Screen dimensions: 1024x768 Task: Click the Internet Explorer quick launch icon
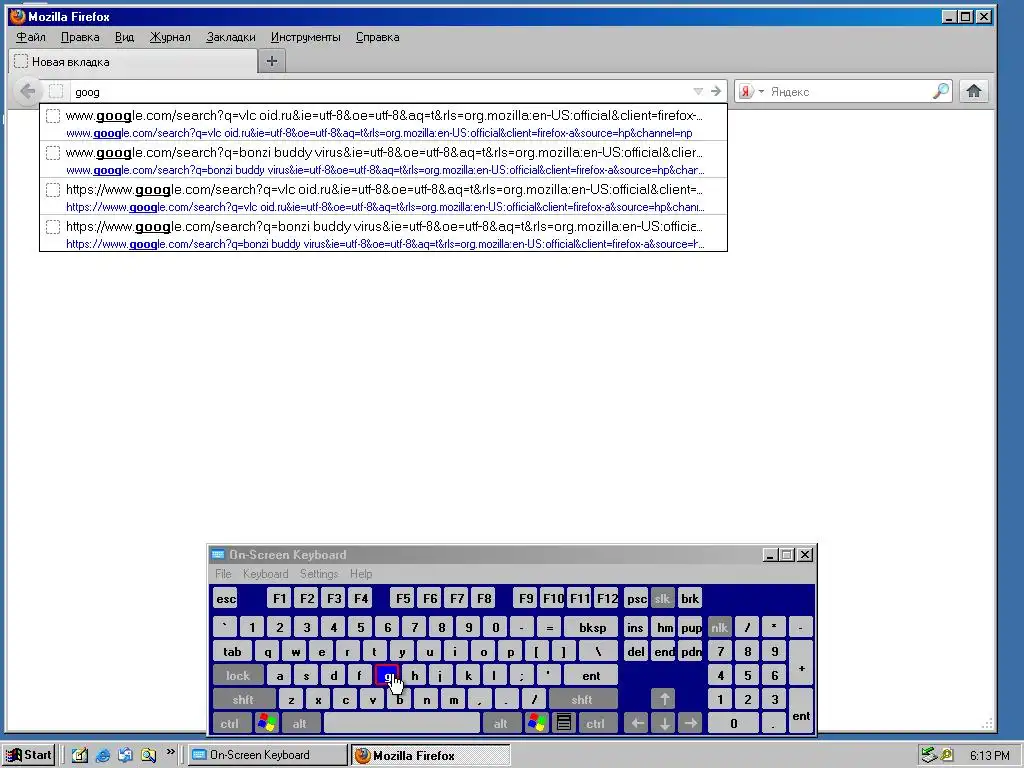coord(103,756)
